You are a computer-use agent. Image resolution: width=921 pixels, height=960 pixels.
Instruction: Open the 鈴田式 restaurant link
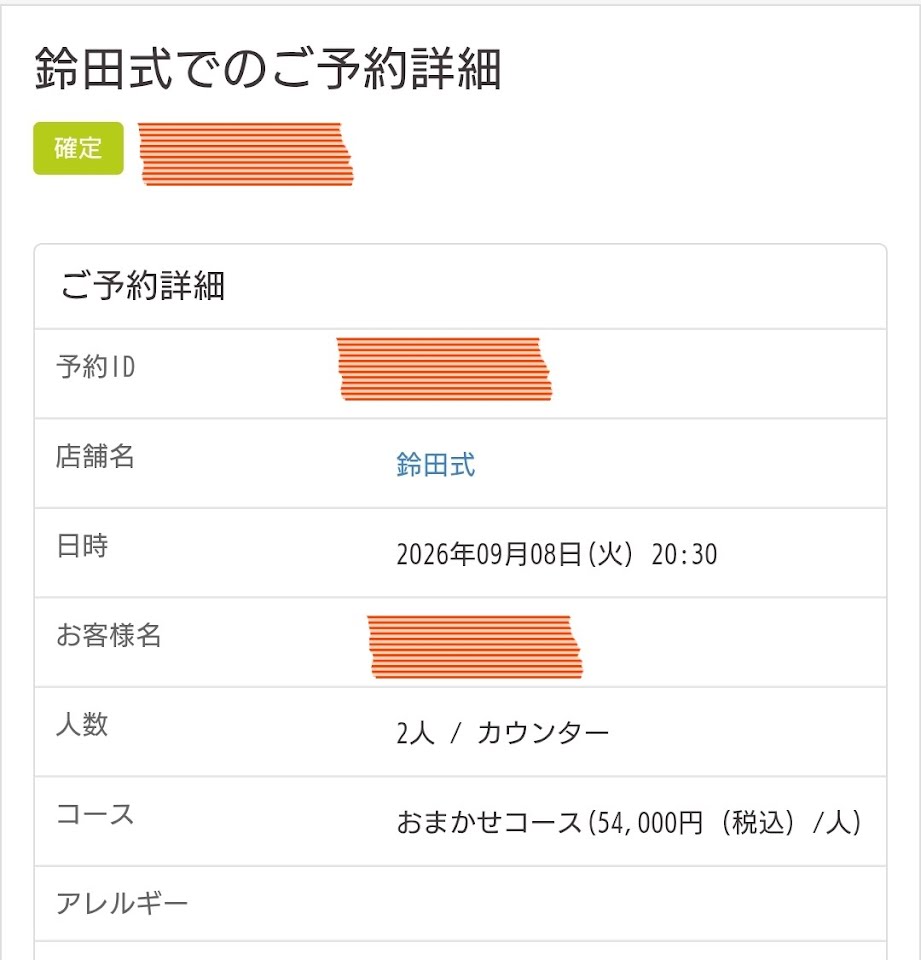[435, 465]
